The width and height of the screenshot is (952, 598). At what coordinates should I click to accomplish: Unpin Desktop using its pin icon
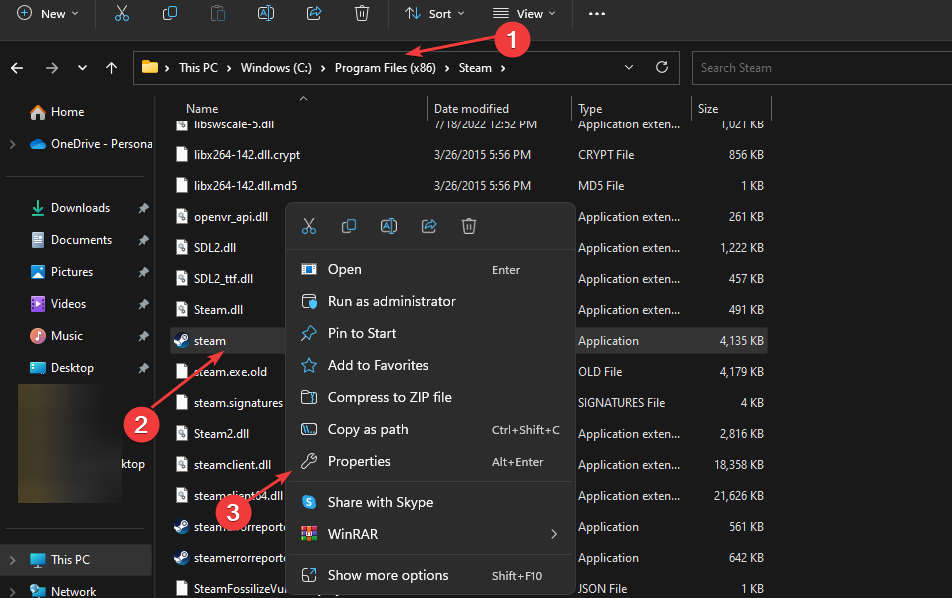coord(143,368)
